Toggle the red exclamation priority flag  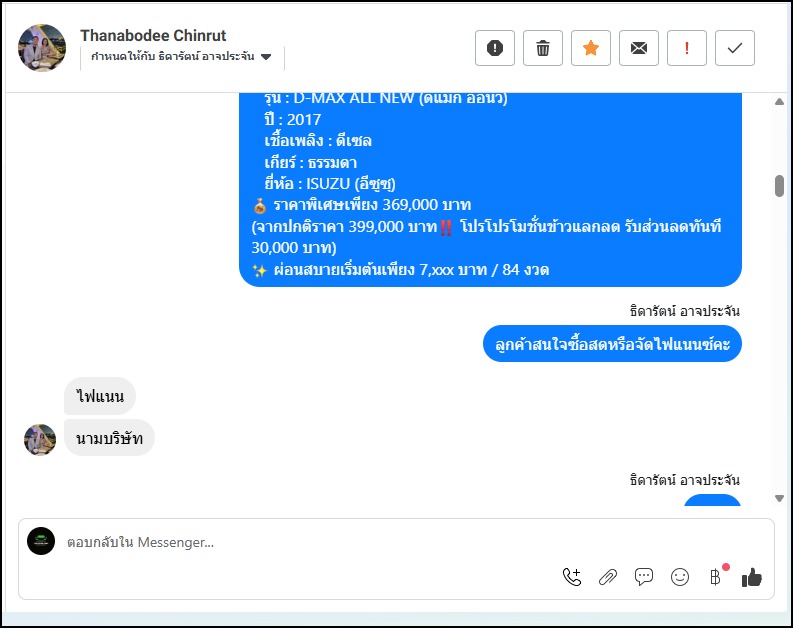(687, 48)
